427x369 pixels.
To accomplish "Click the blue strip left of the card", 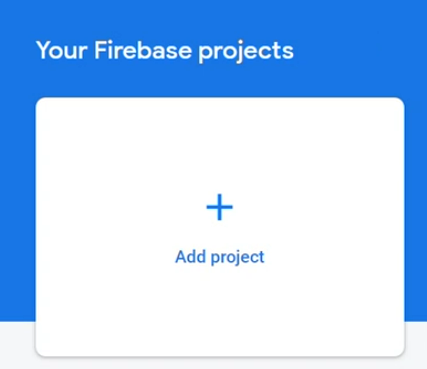I will (18, 207).
